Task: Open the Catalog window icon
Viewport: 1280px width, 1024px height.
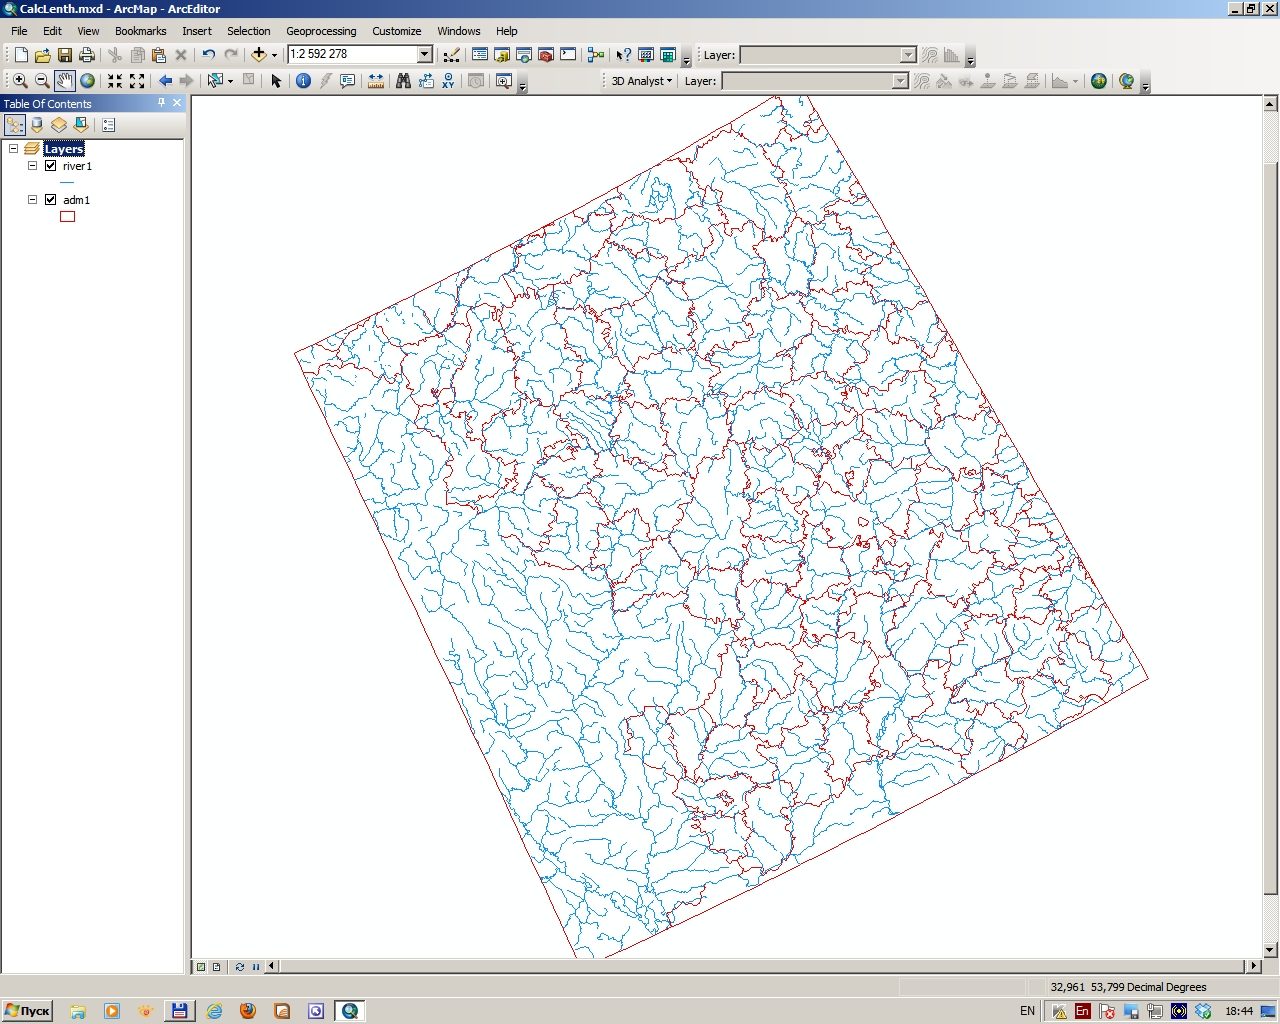Action: [x=502, y=55]
